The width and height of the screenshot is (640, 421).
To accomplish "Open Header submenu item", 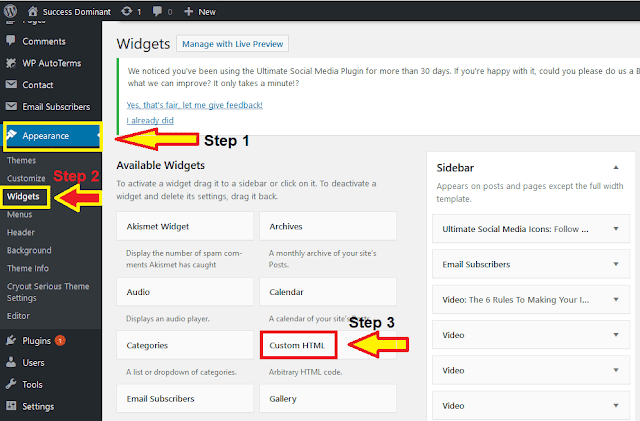I will (x=20, y=232).
